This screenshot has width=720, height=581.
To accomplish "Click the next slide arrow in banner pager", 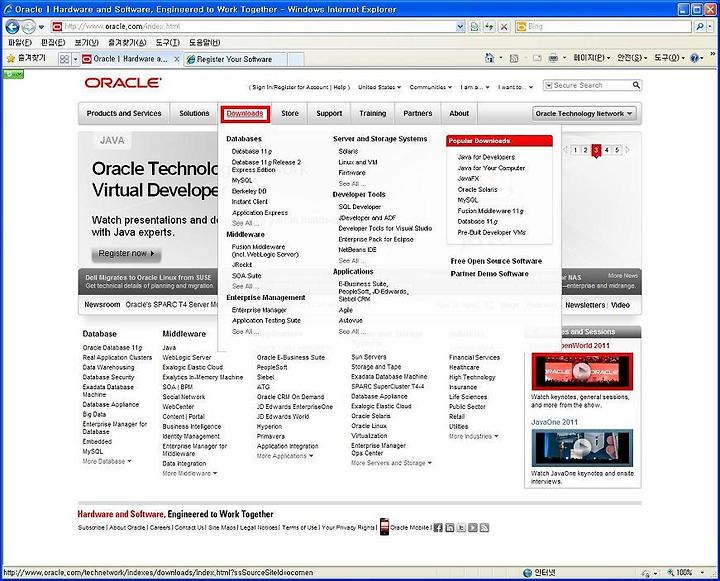I will click(627, 150).
